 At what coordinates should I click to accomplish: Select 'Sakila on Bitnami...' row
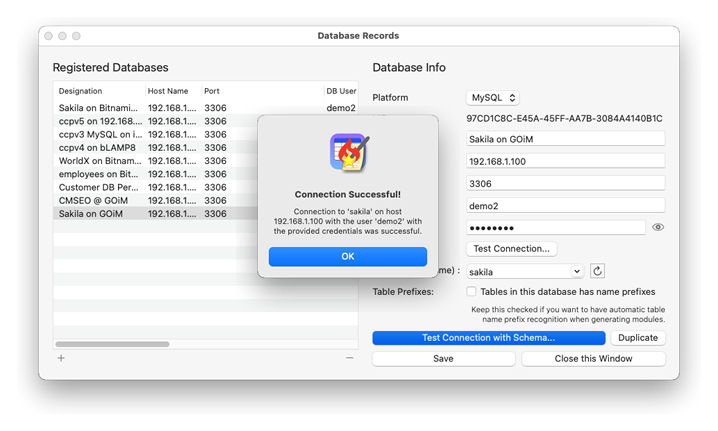[205, 108]
